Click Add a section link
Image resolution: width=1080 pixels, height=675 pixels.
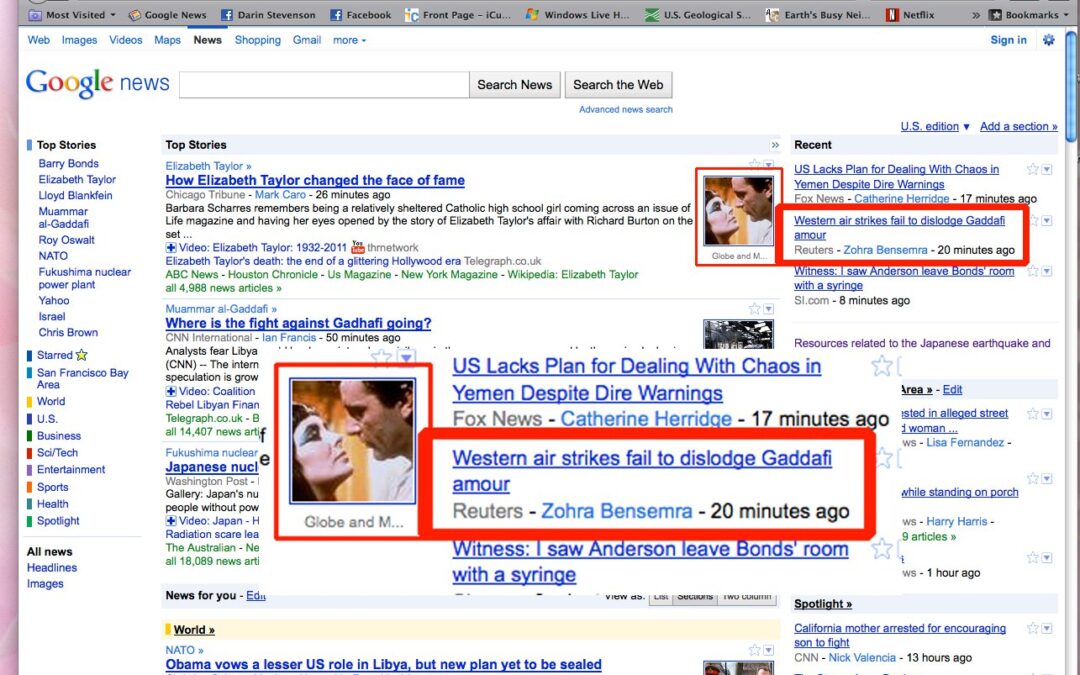tap(1019, 126)
